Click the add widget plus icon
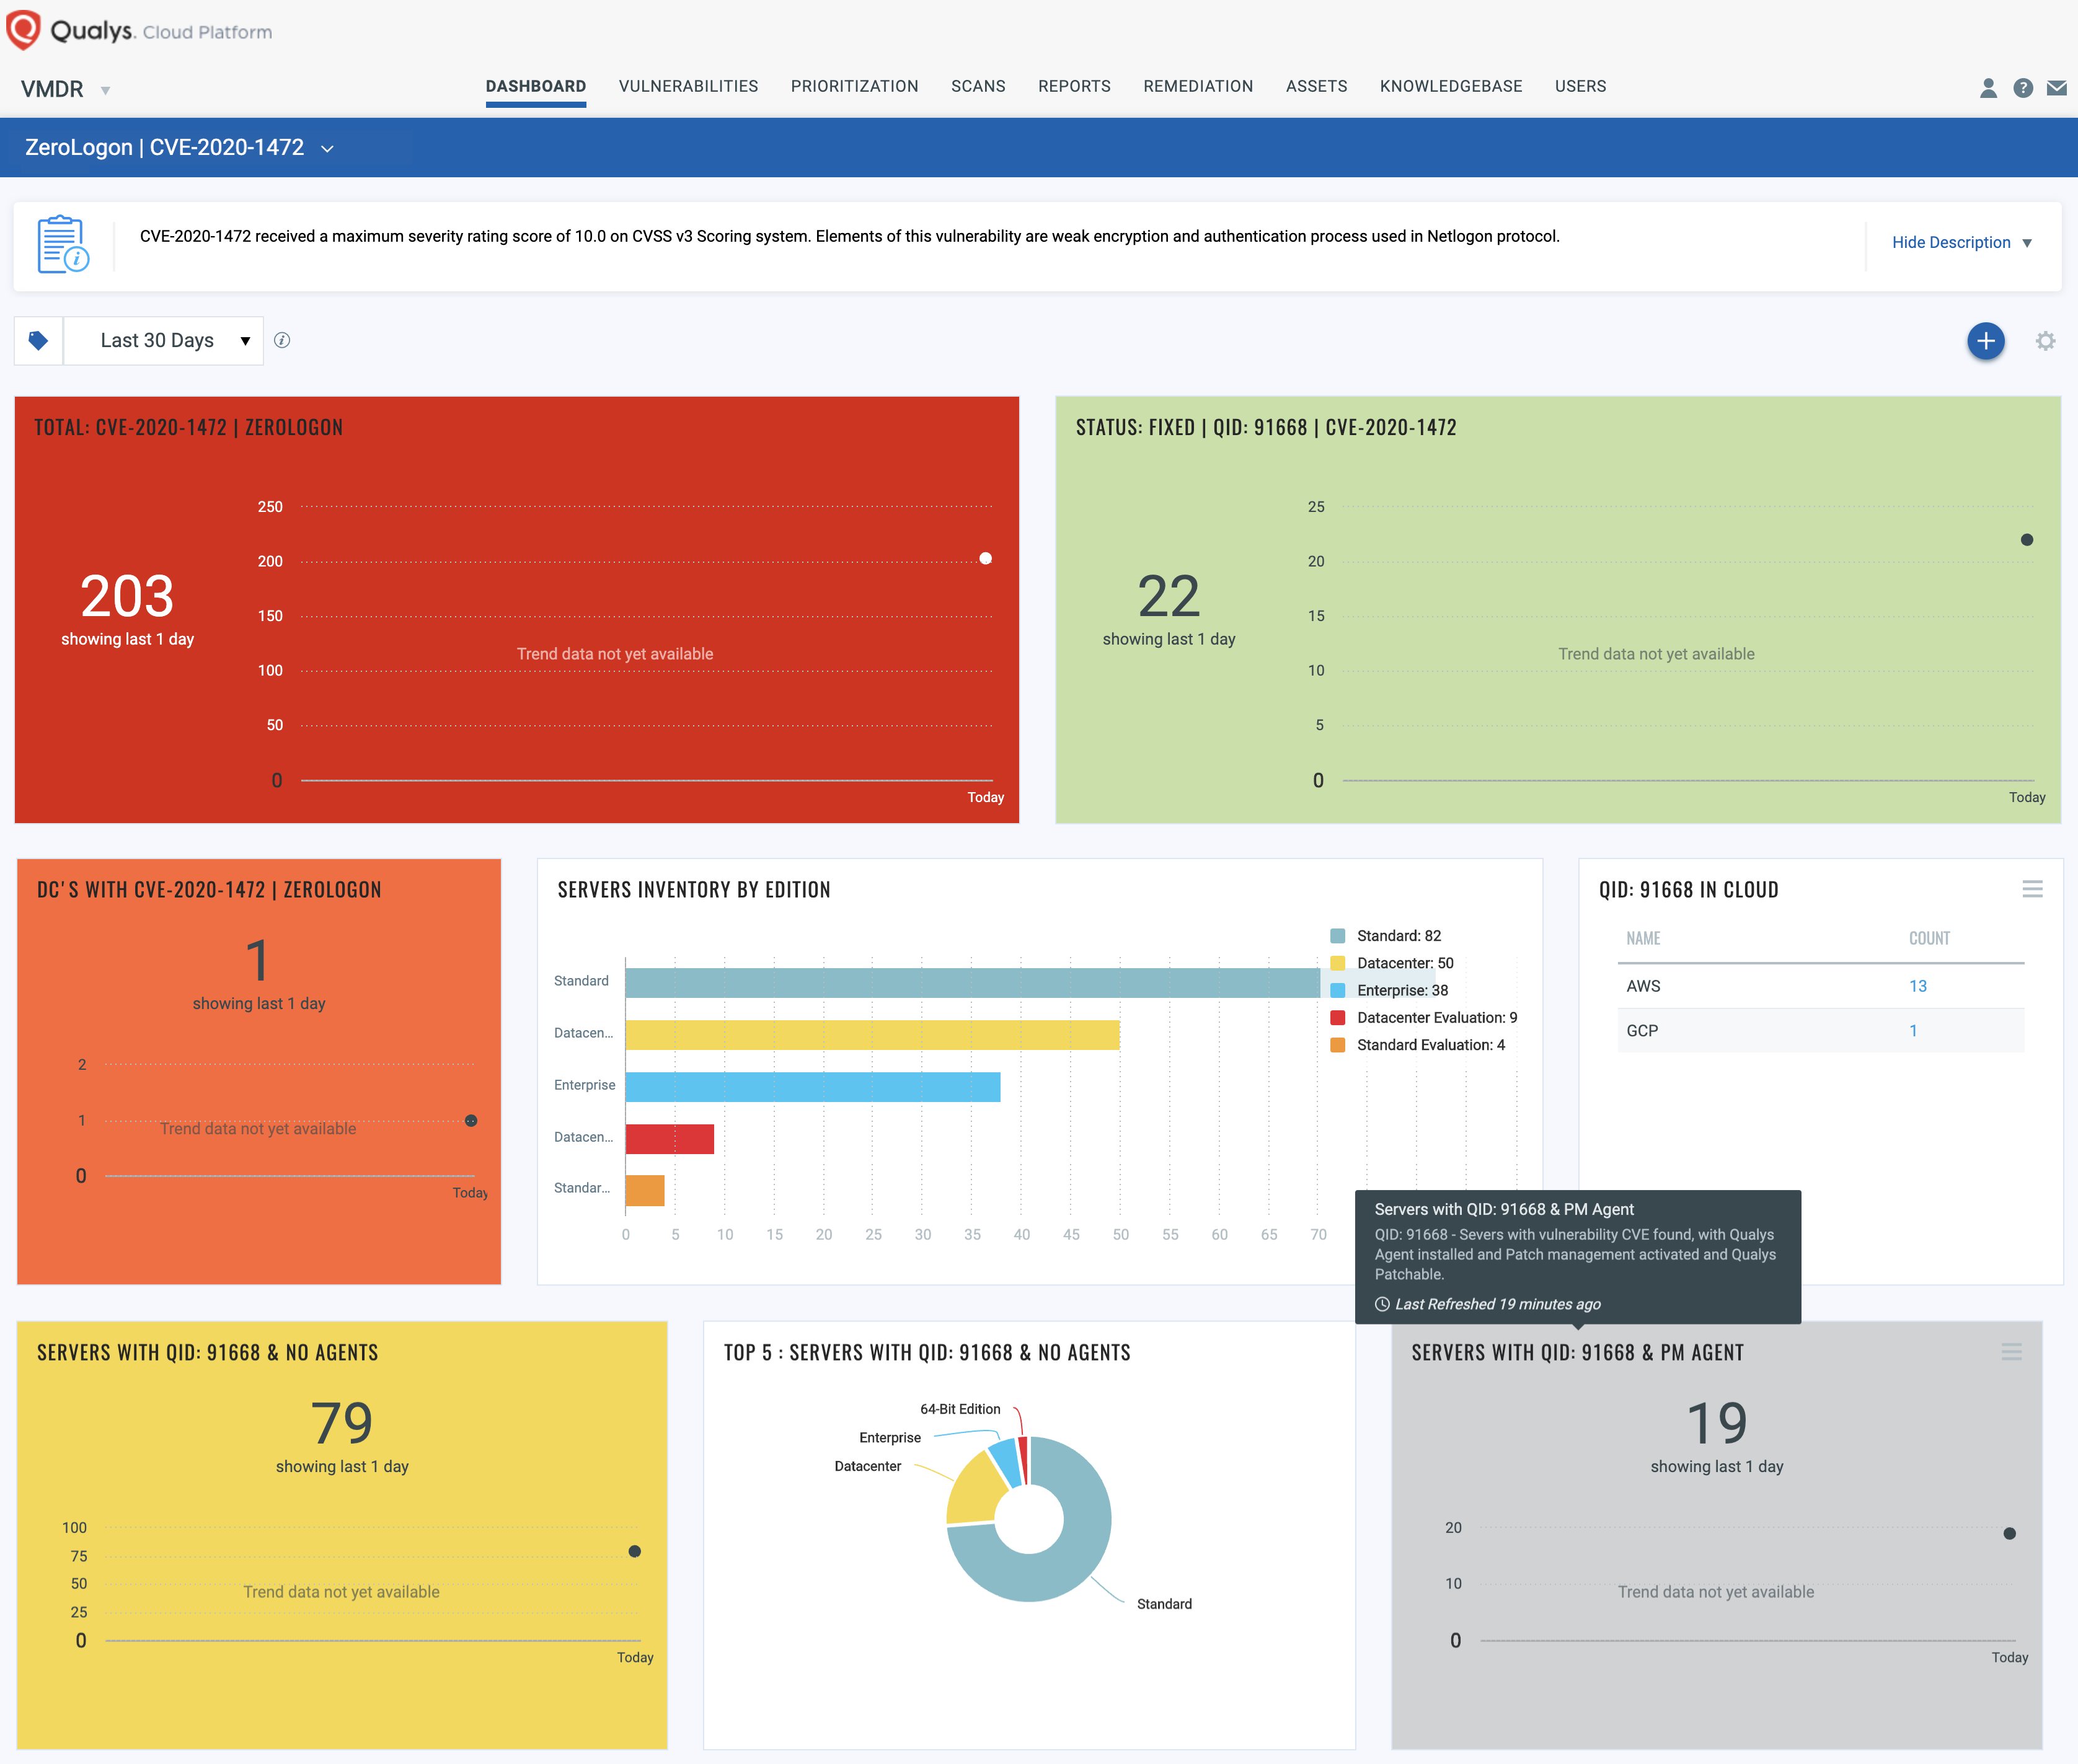 1986,341
